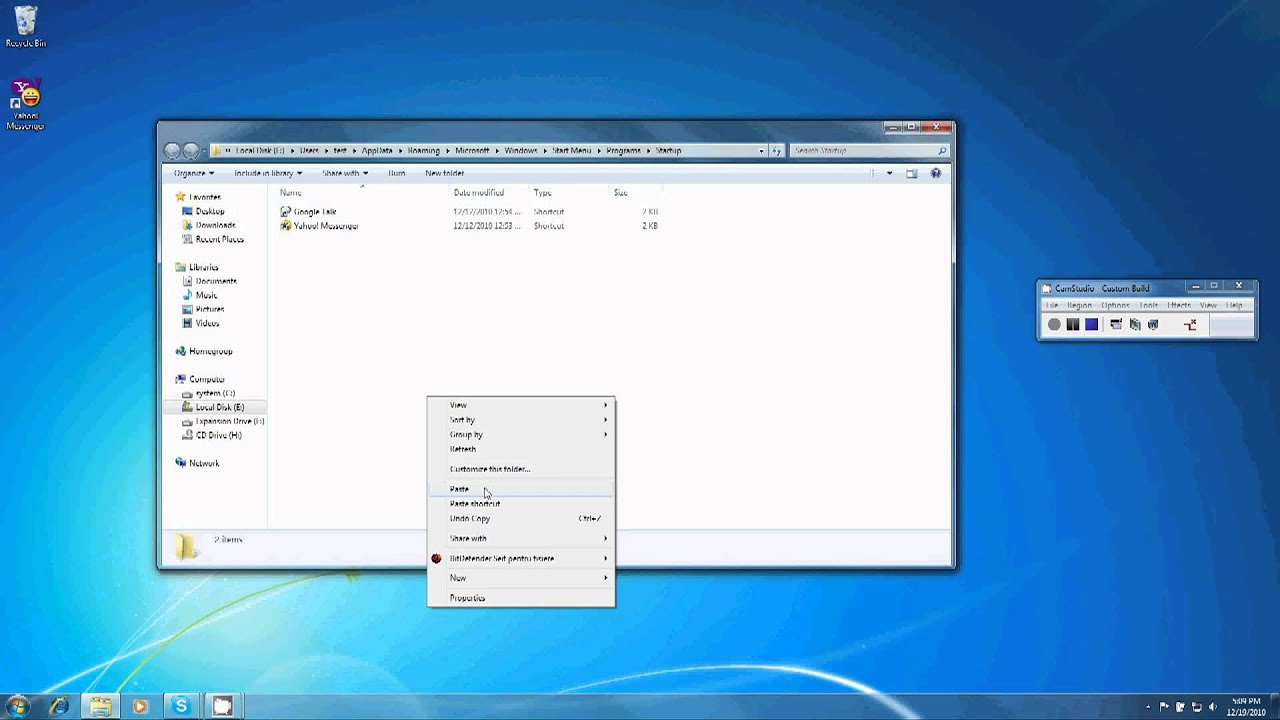Select the Google Talk shortcut
1280x720 pixels.
(x=315, y=212)
